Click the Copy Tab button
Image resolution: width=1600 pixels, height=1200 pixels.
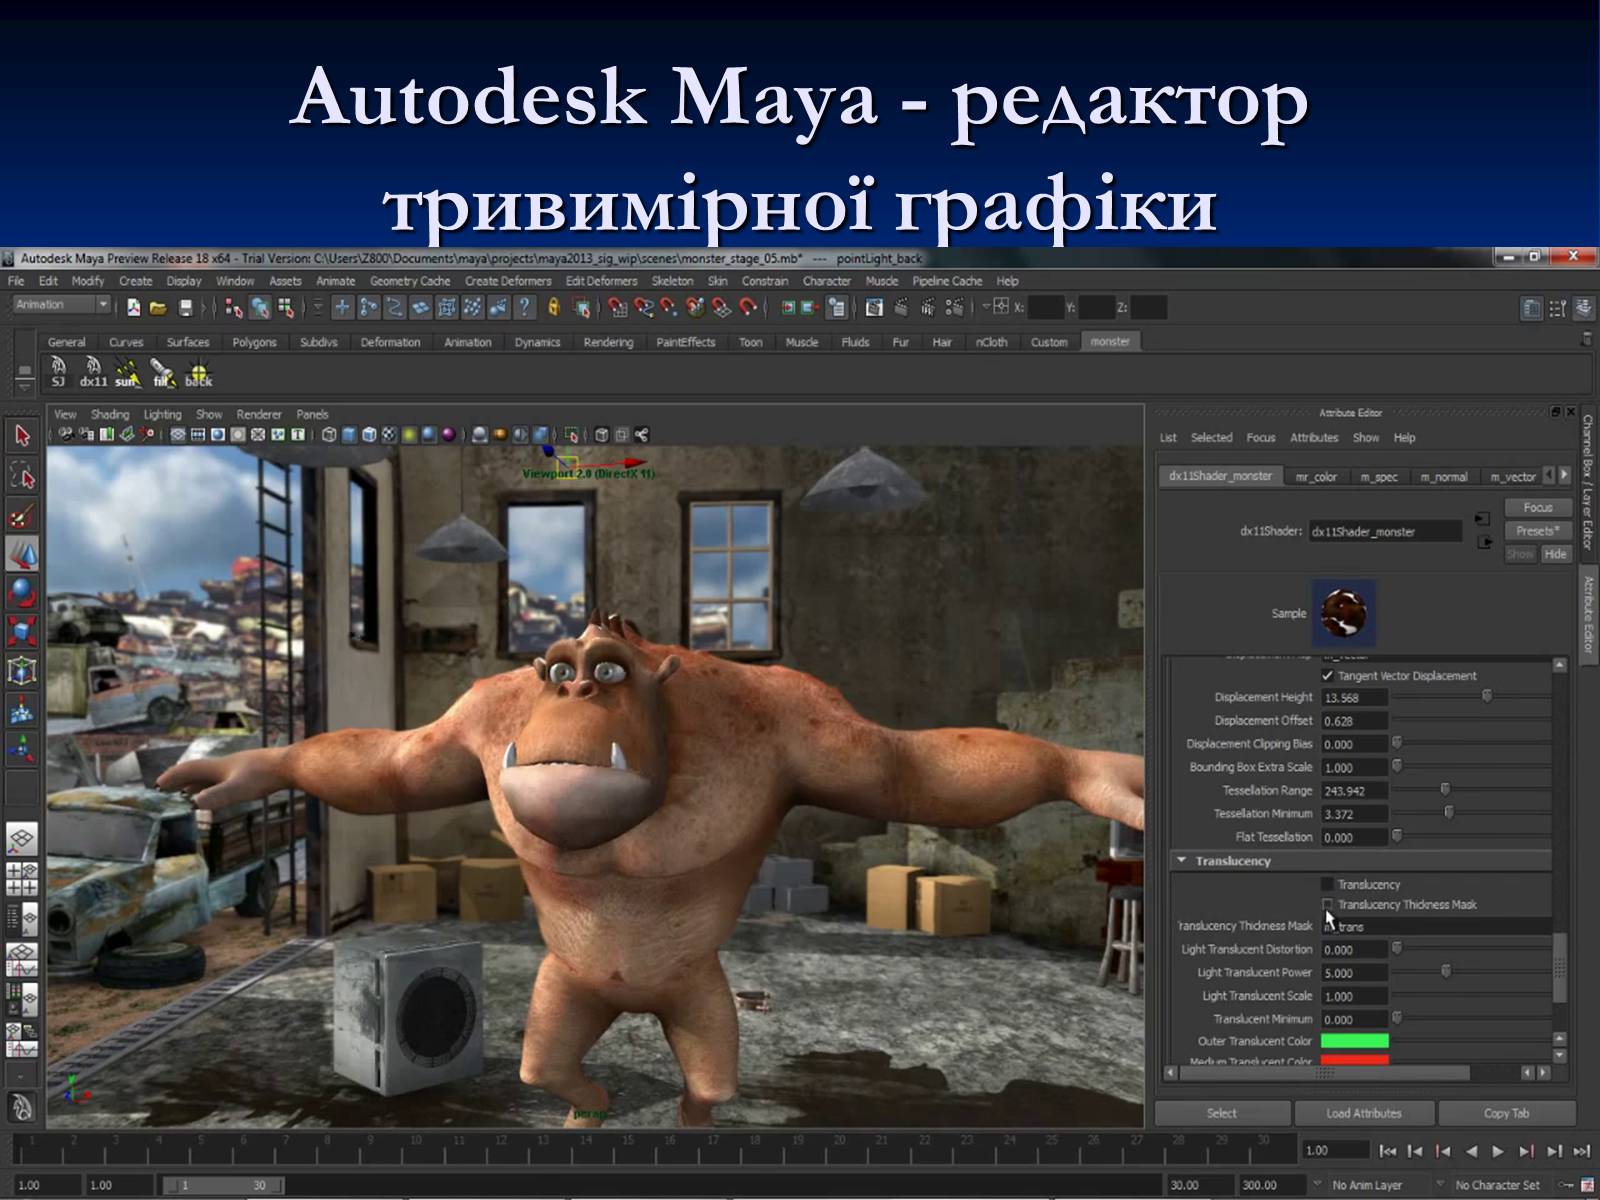(x=1506, y=1113)
